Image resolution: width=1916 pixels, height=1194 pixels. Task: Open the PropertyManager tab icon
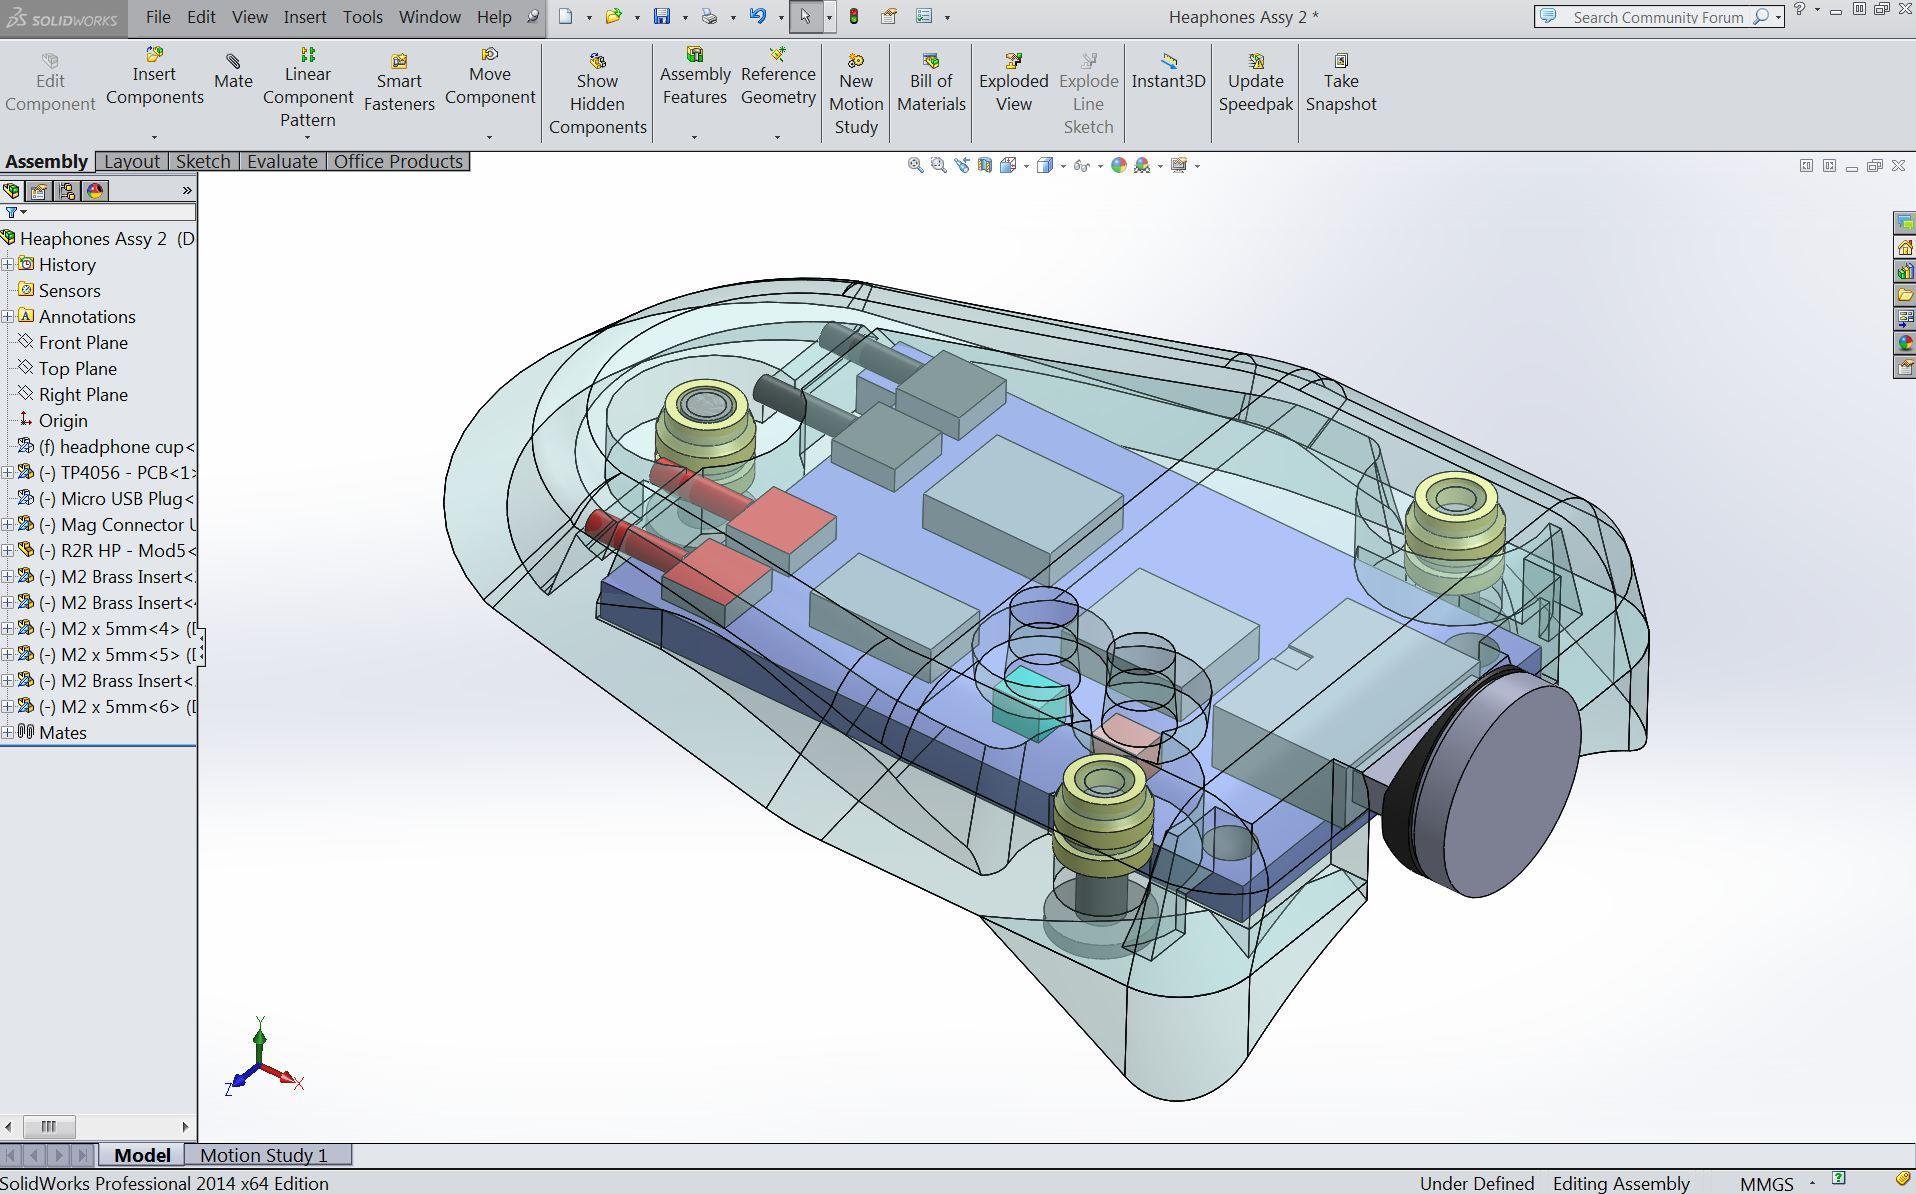(x=39, y=190)
